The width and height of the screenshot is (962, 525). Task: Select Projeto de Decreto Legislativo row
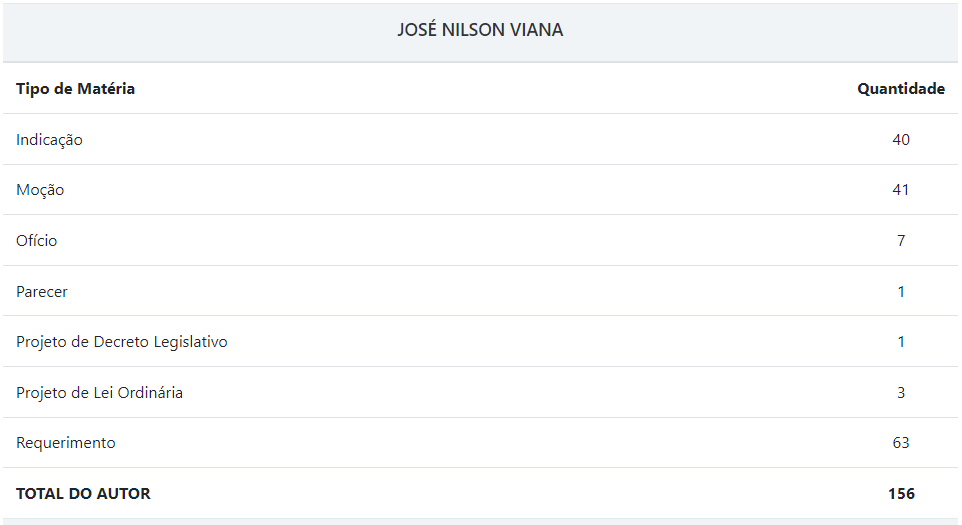pyautogui.click(x=480, y=342)
